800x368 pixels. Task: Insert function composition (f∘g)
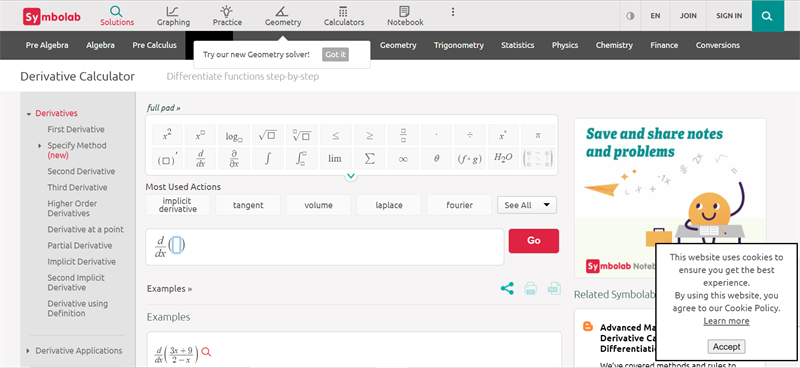point(470,159)
